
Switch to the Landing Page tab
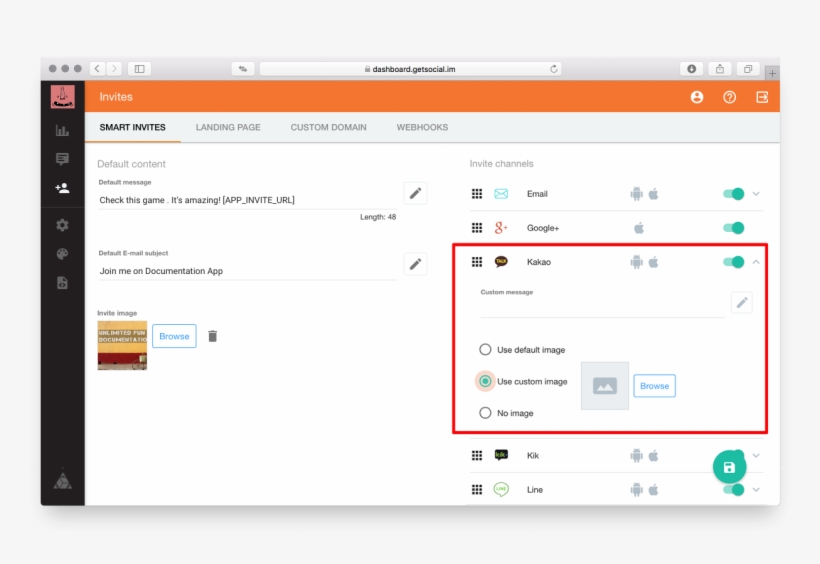point(228,127)
